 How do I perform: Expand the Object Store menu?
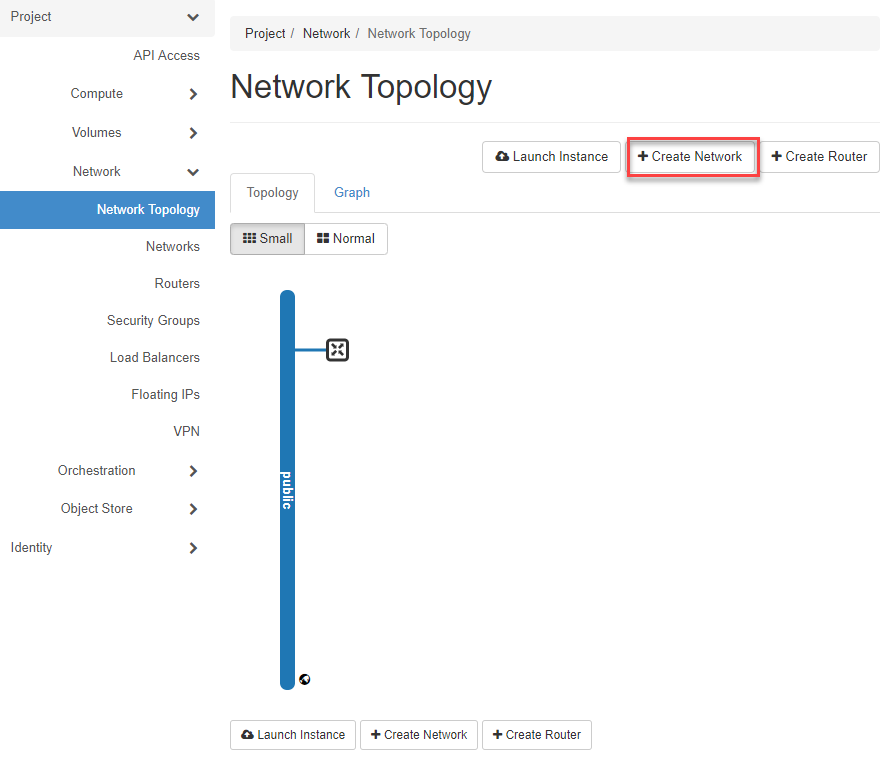click(x=193, y=509)
